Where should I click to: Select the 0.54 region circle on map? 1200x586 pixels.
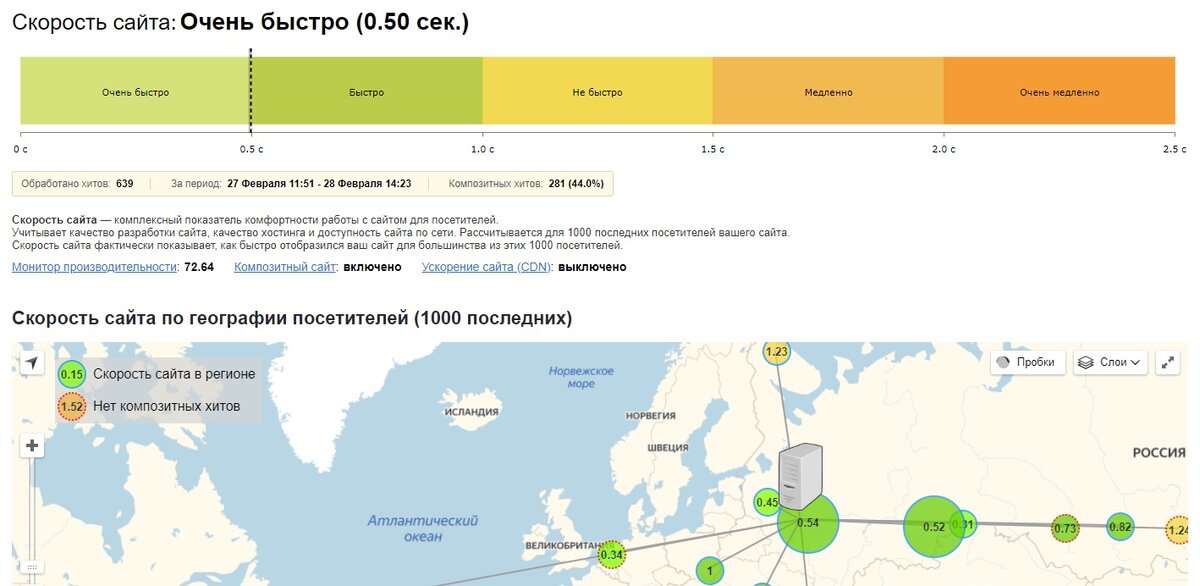coord(808,523)
